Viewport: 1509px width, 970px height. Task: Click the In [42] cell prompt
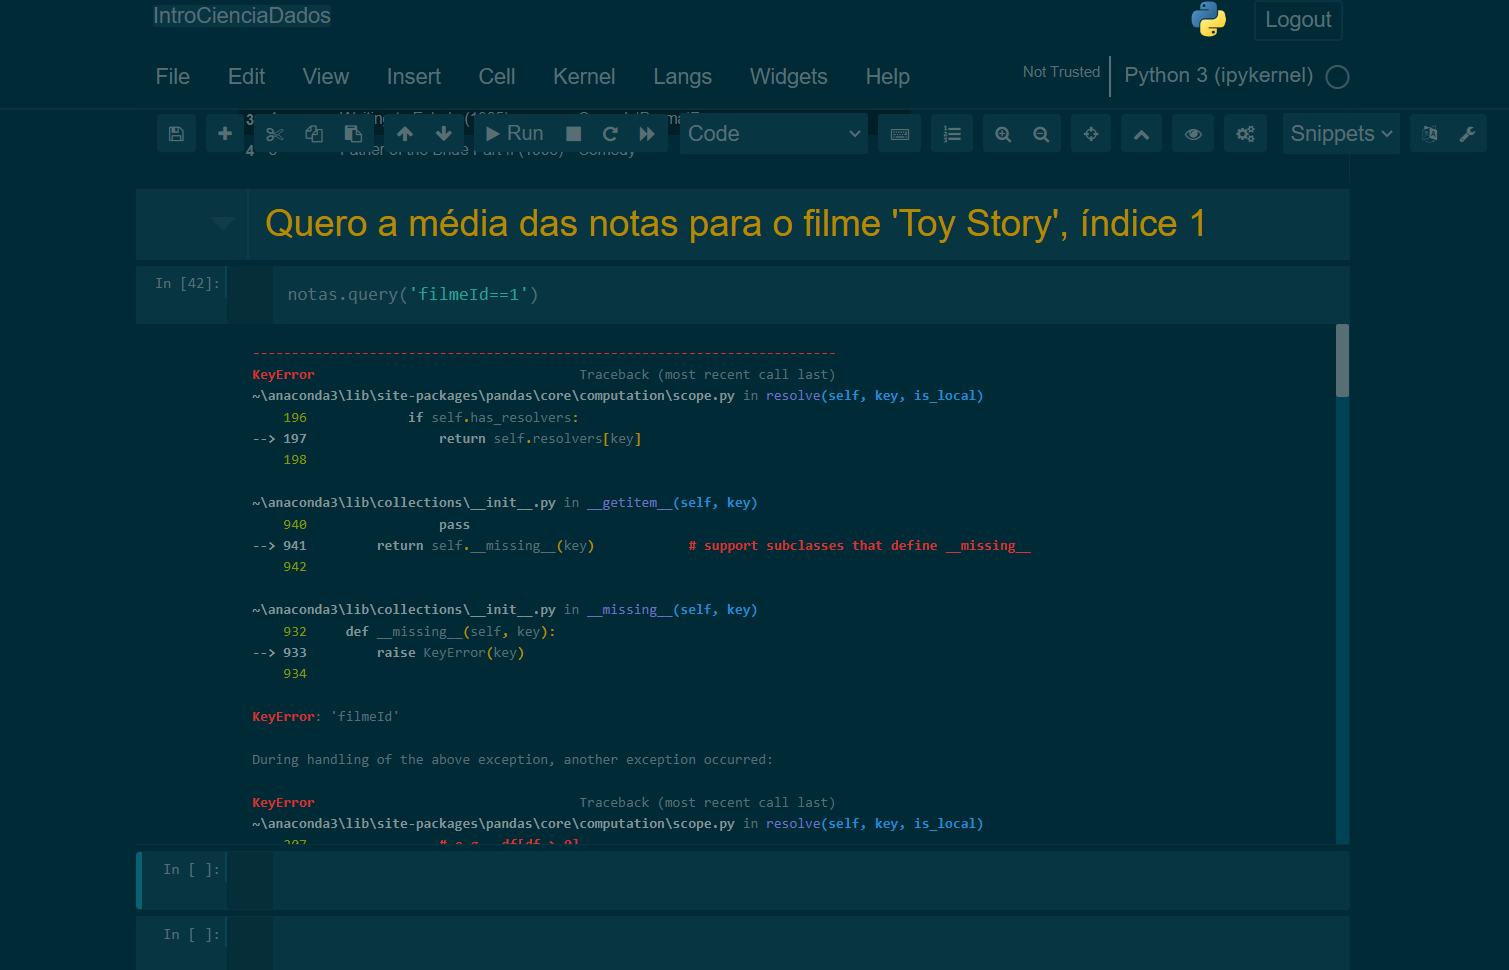point(187,284)
